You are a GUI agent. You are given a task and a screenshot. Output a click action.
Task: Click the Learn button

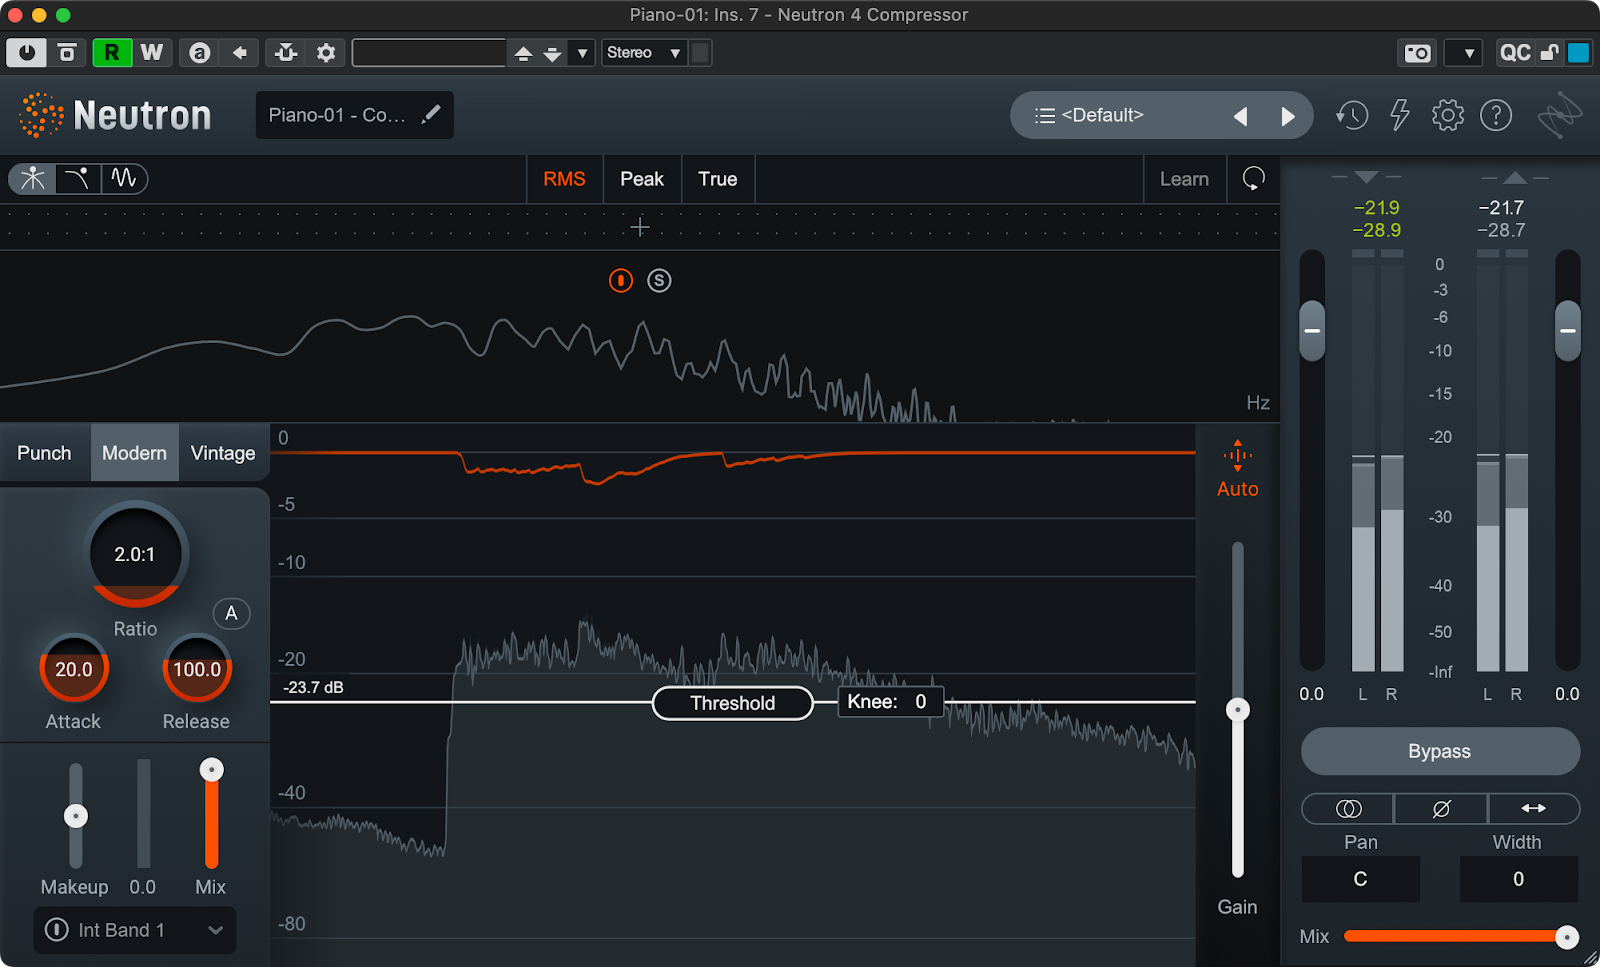pyautogui.click(x=1184, y=179)
